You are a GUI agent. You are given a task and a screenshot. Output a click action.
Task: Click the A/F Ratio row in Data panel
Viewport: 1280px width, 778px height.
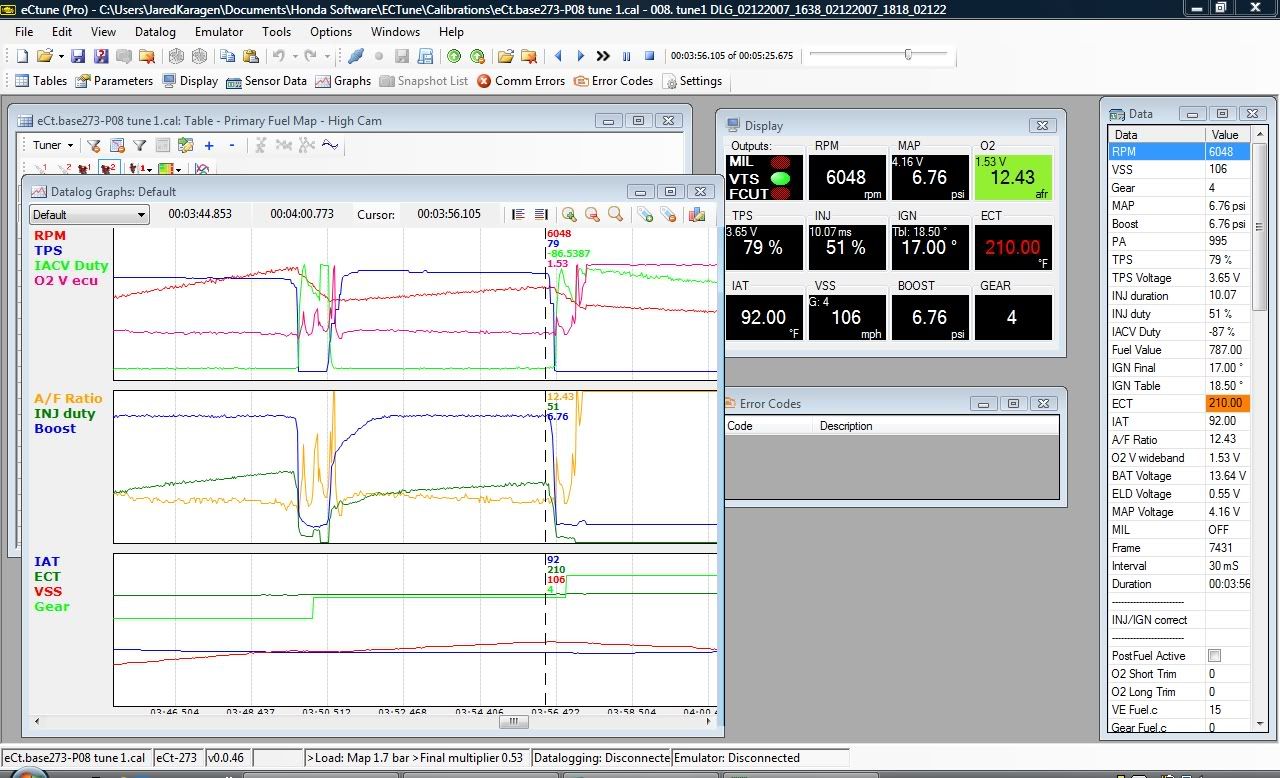tap(1179, 440)
